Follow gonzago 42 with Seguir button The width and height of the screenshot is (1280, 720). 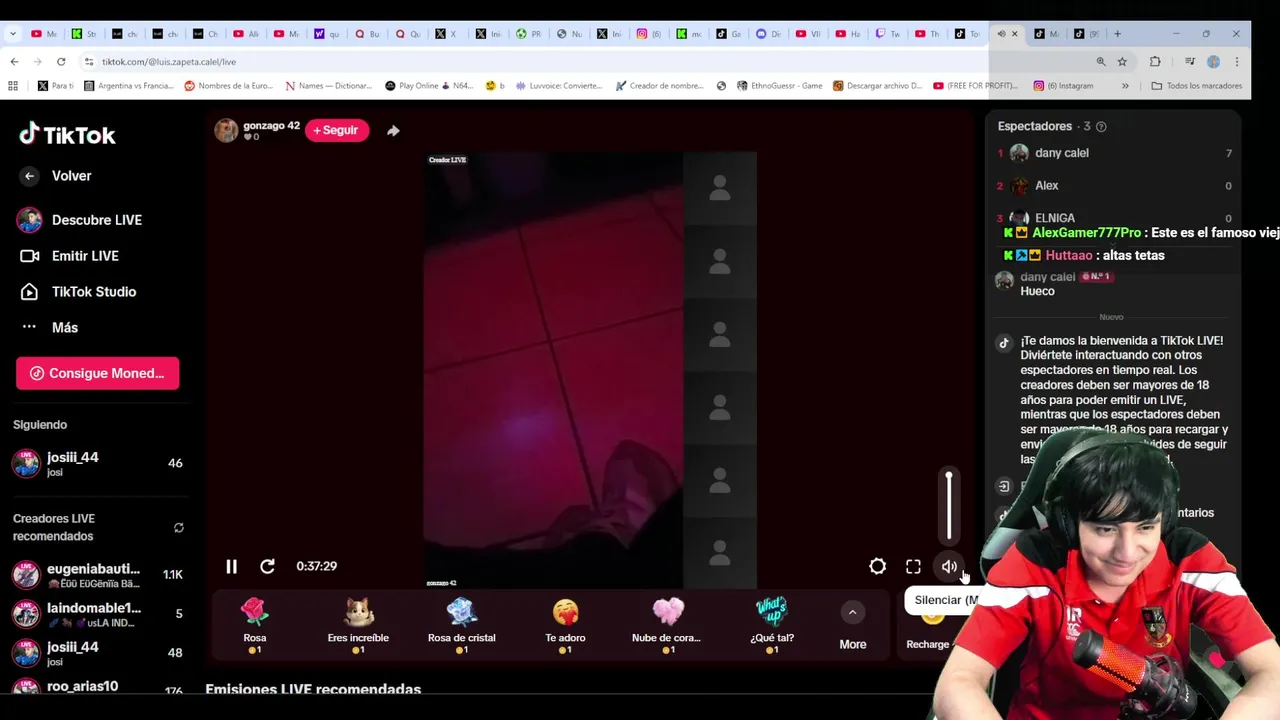(337, 130)
